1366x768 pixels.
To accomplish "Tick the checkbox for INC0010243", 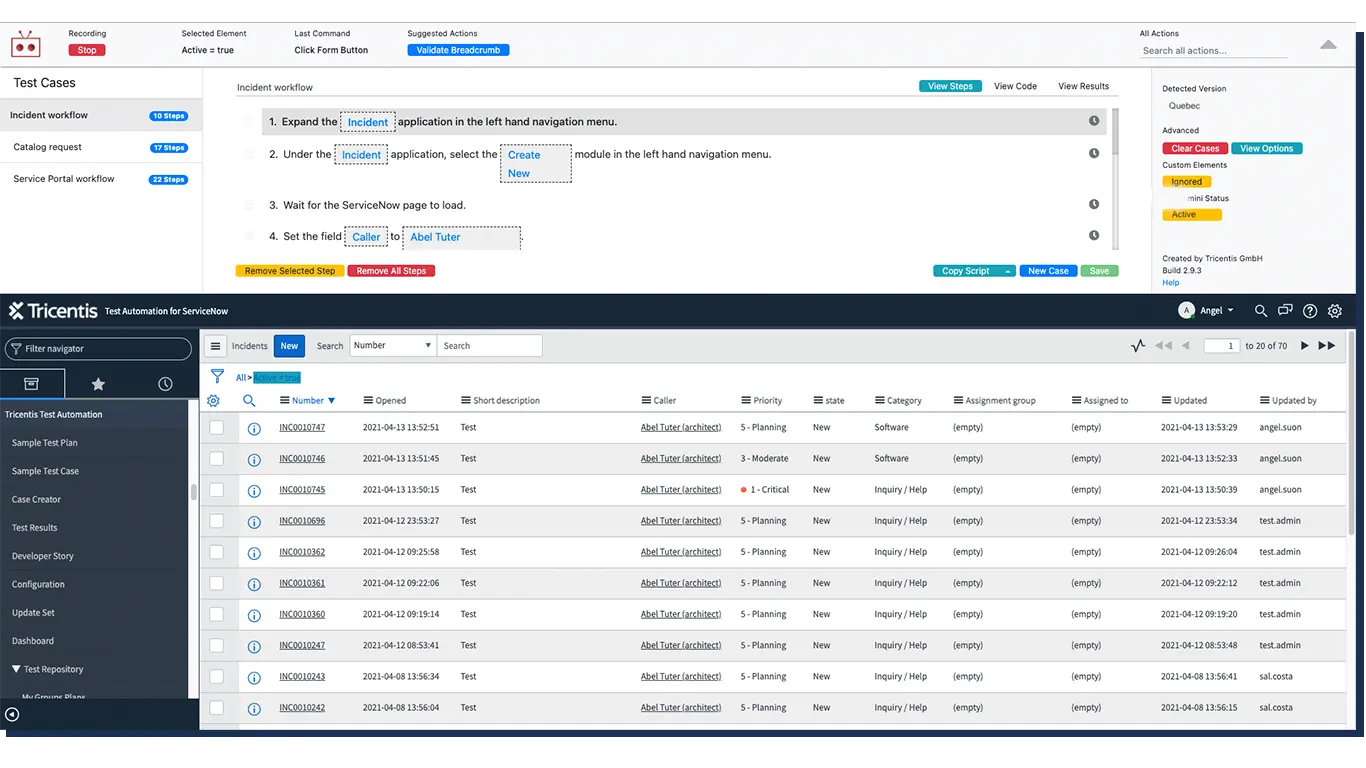I will pos(217,676).
